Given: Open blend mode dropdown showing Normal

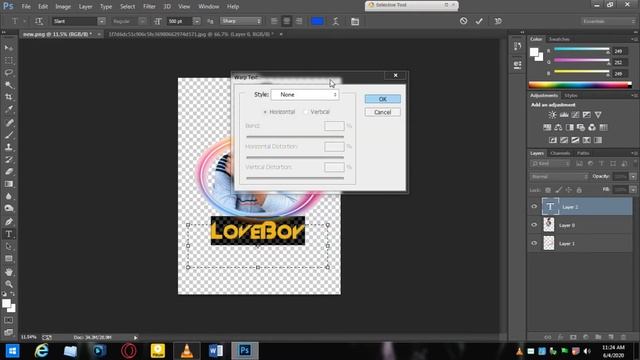Looking at the screenshot, I should pos(560,177).
